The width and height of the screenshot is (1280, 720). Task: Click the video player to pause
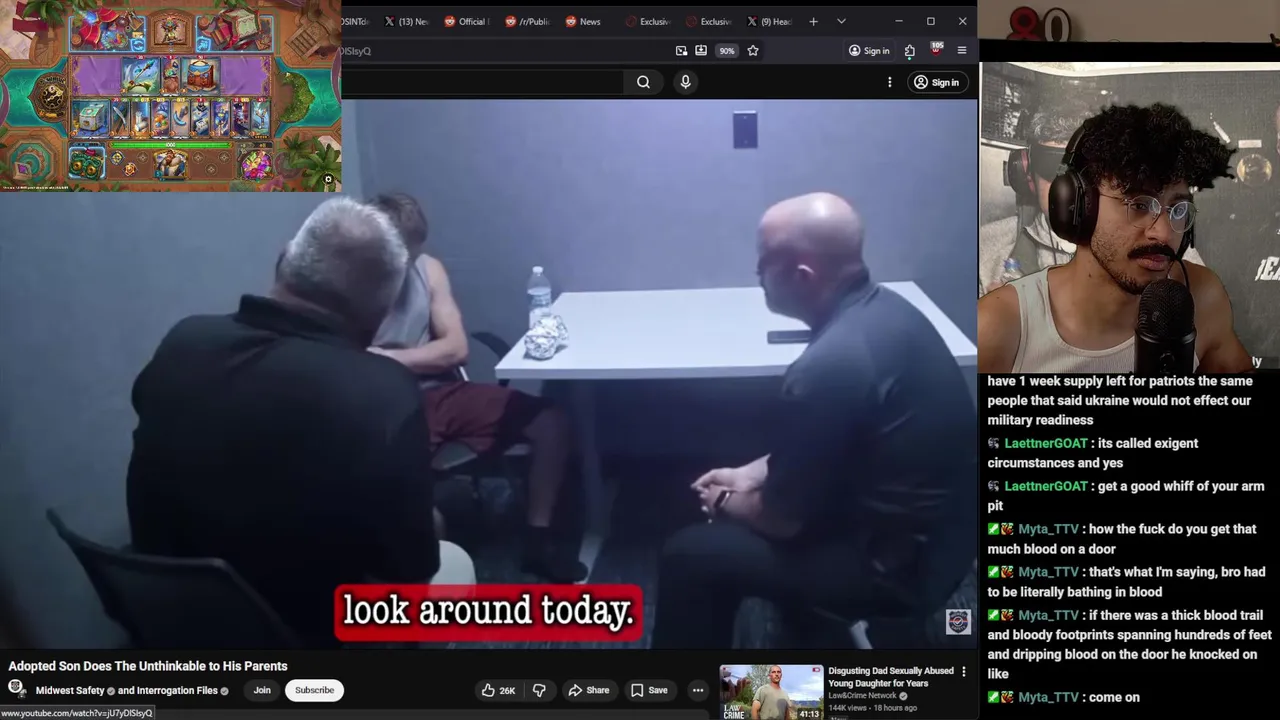pyautogui.click(x=489, y=375)
